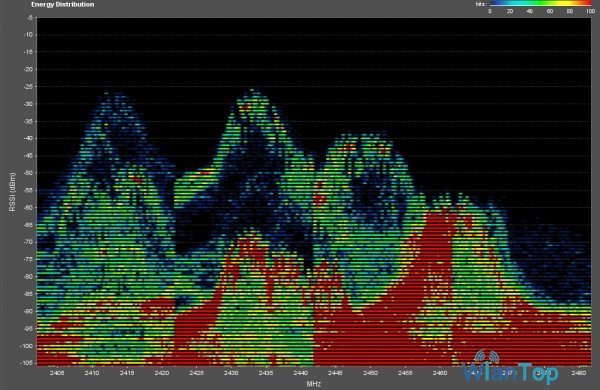Select the 2410 frequency tick label

[92, 373]
